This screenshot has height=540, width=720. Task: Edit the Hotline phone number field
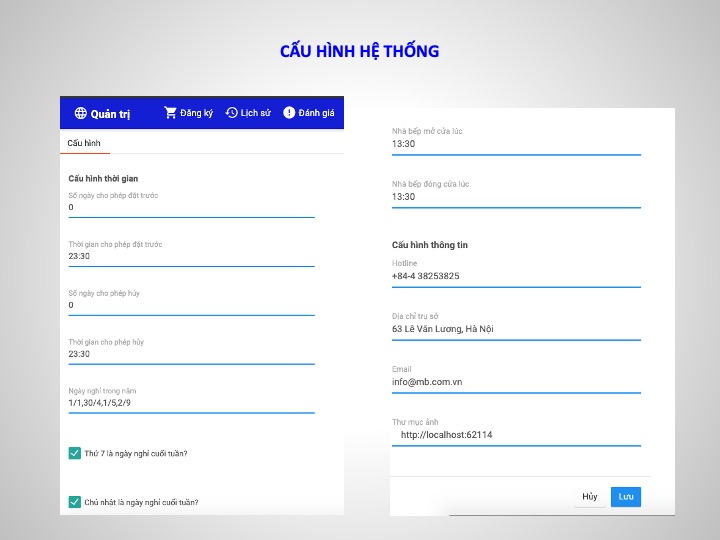pos(515,277)
